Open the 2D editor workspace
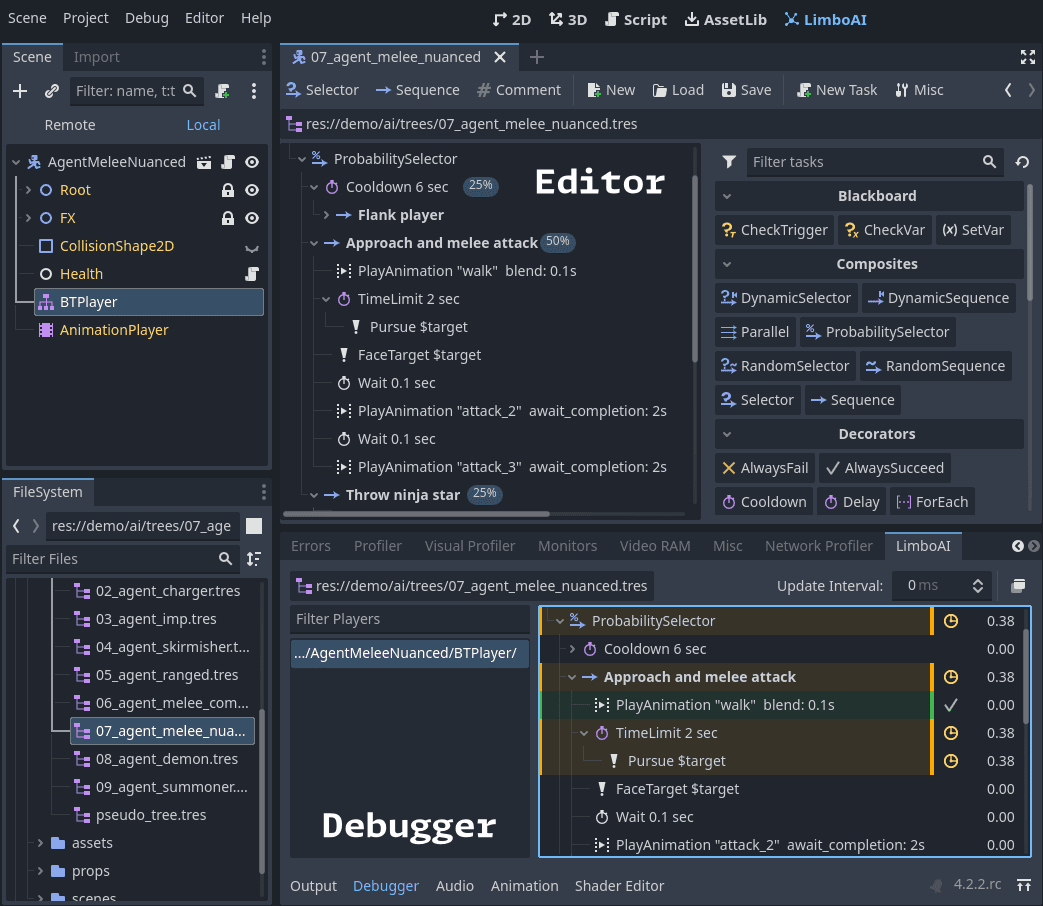 512,18
